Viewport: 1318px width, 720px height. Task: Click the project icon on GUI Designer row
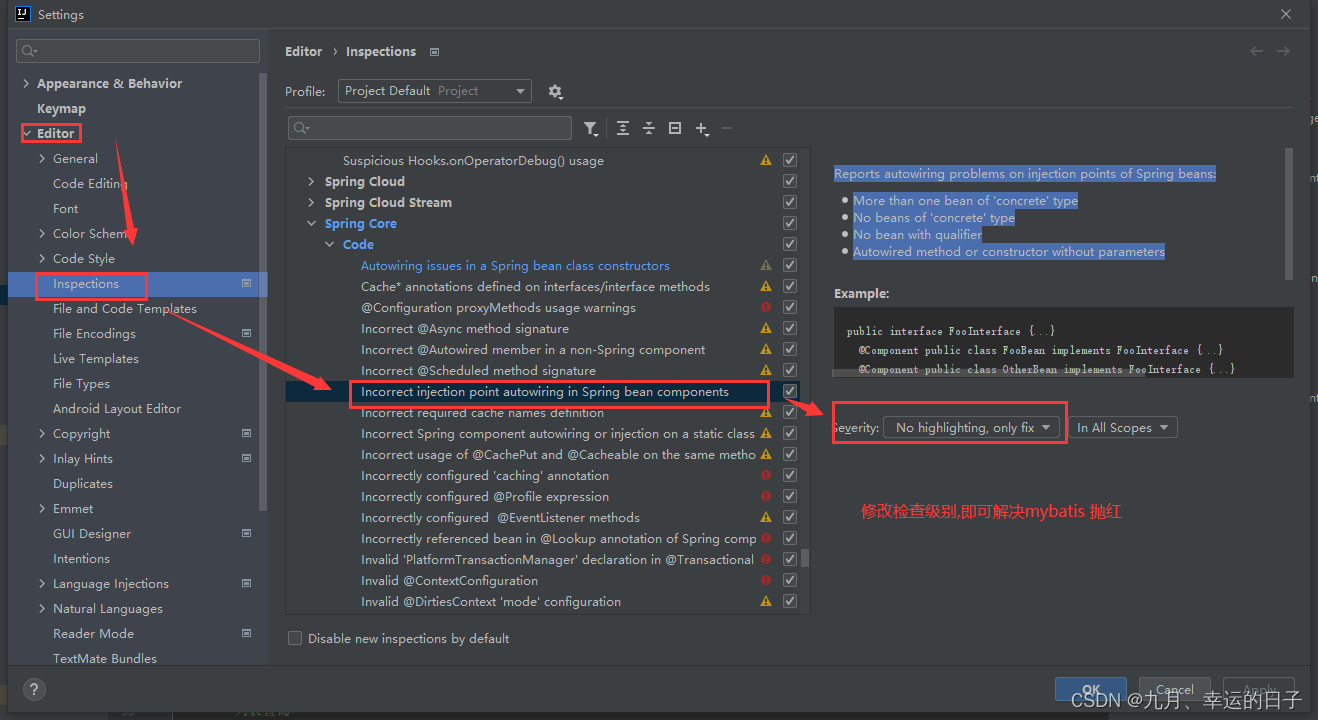point(247,534)
